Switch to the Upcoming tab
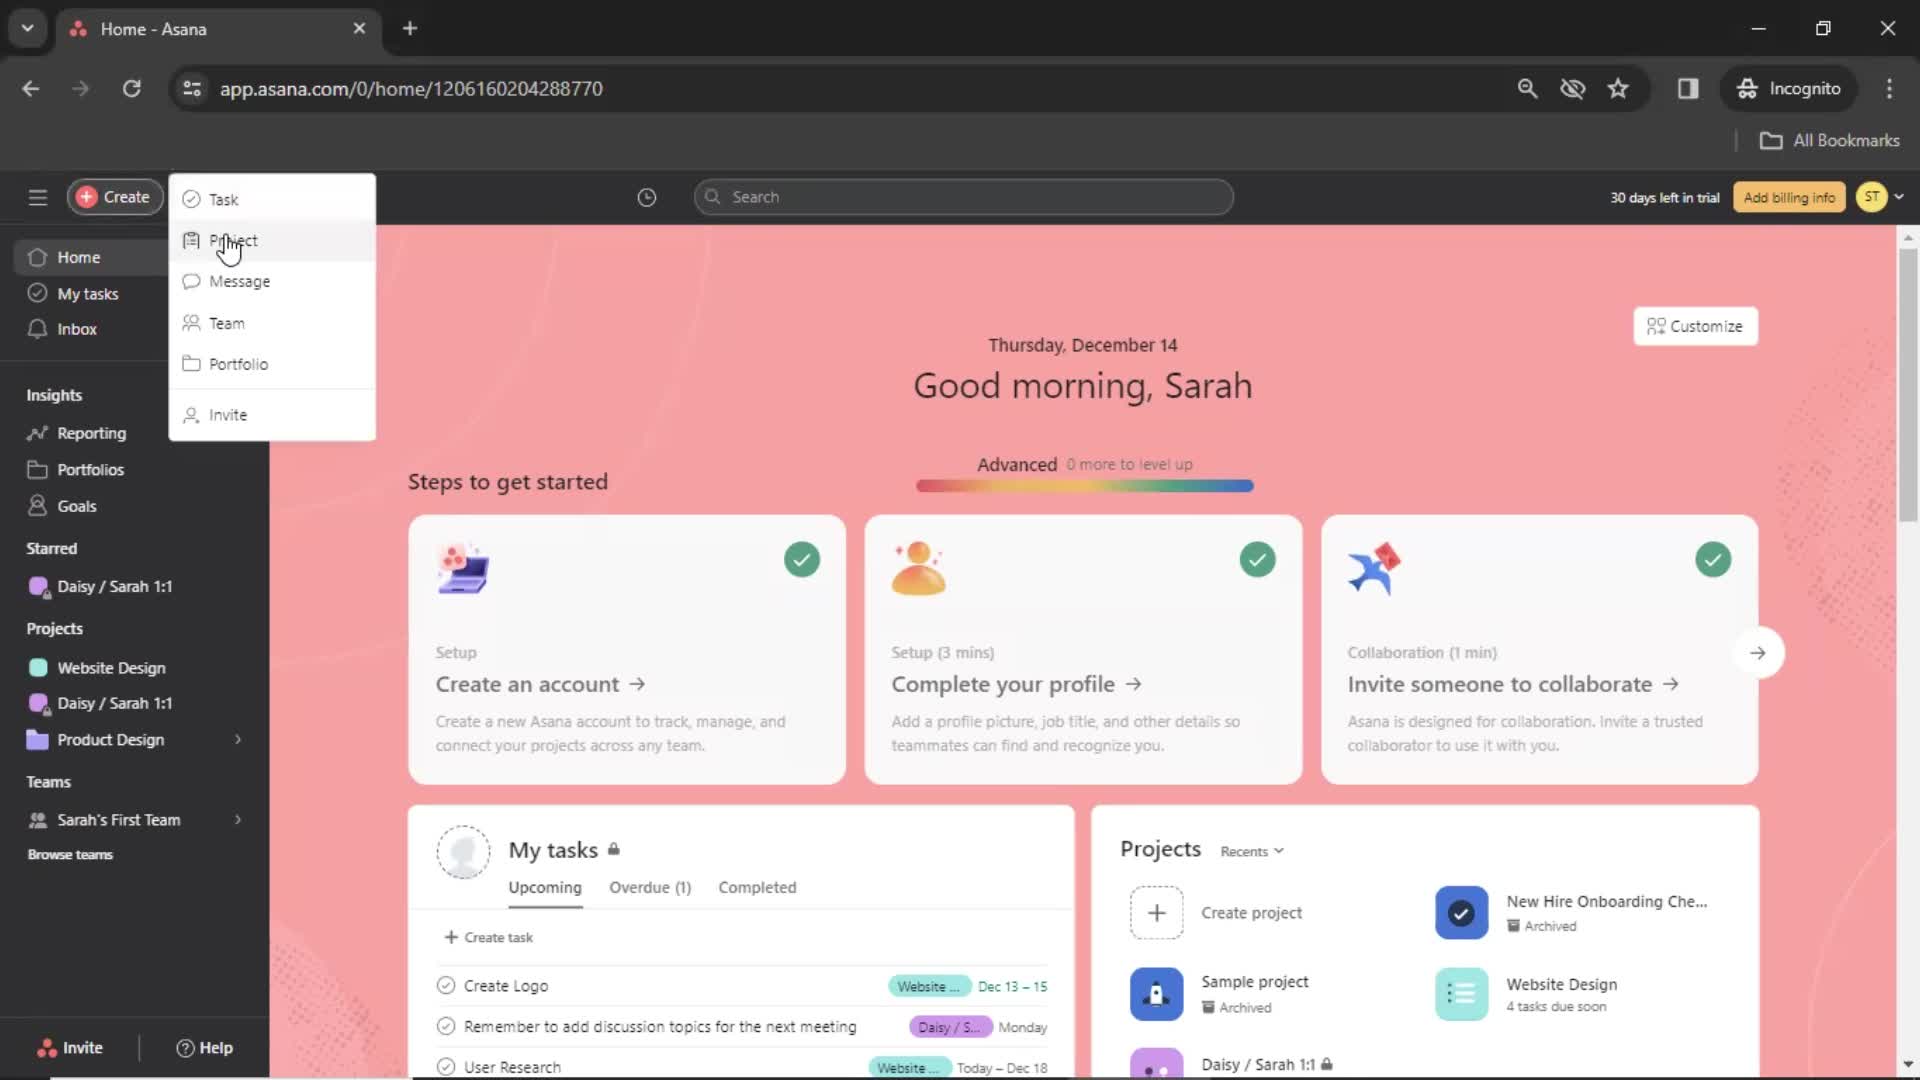1920x1080 pixels. (x=544, y=888)
